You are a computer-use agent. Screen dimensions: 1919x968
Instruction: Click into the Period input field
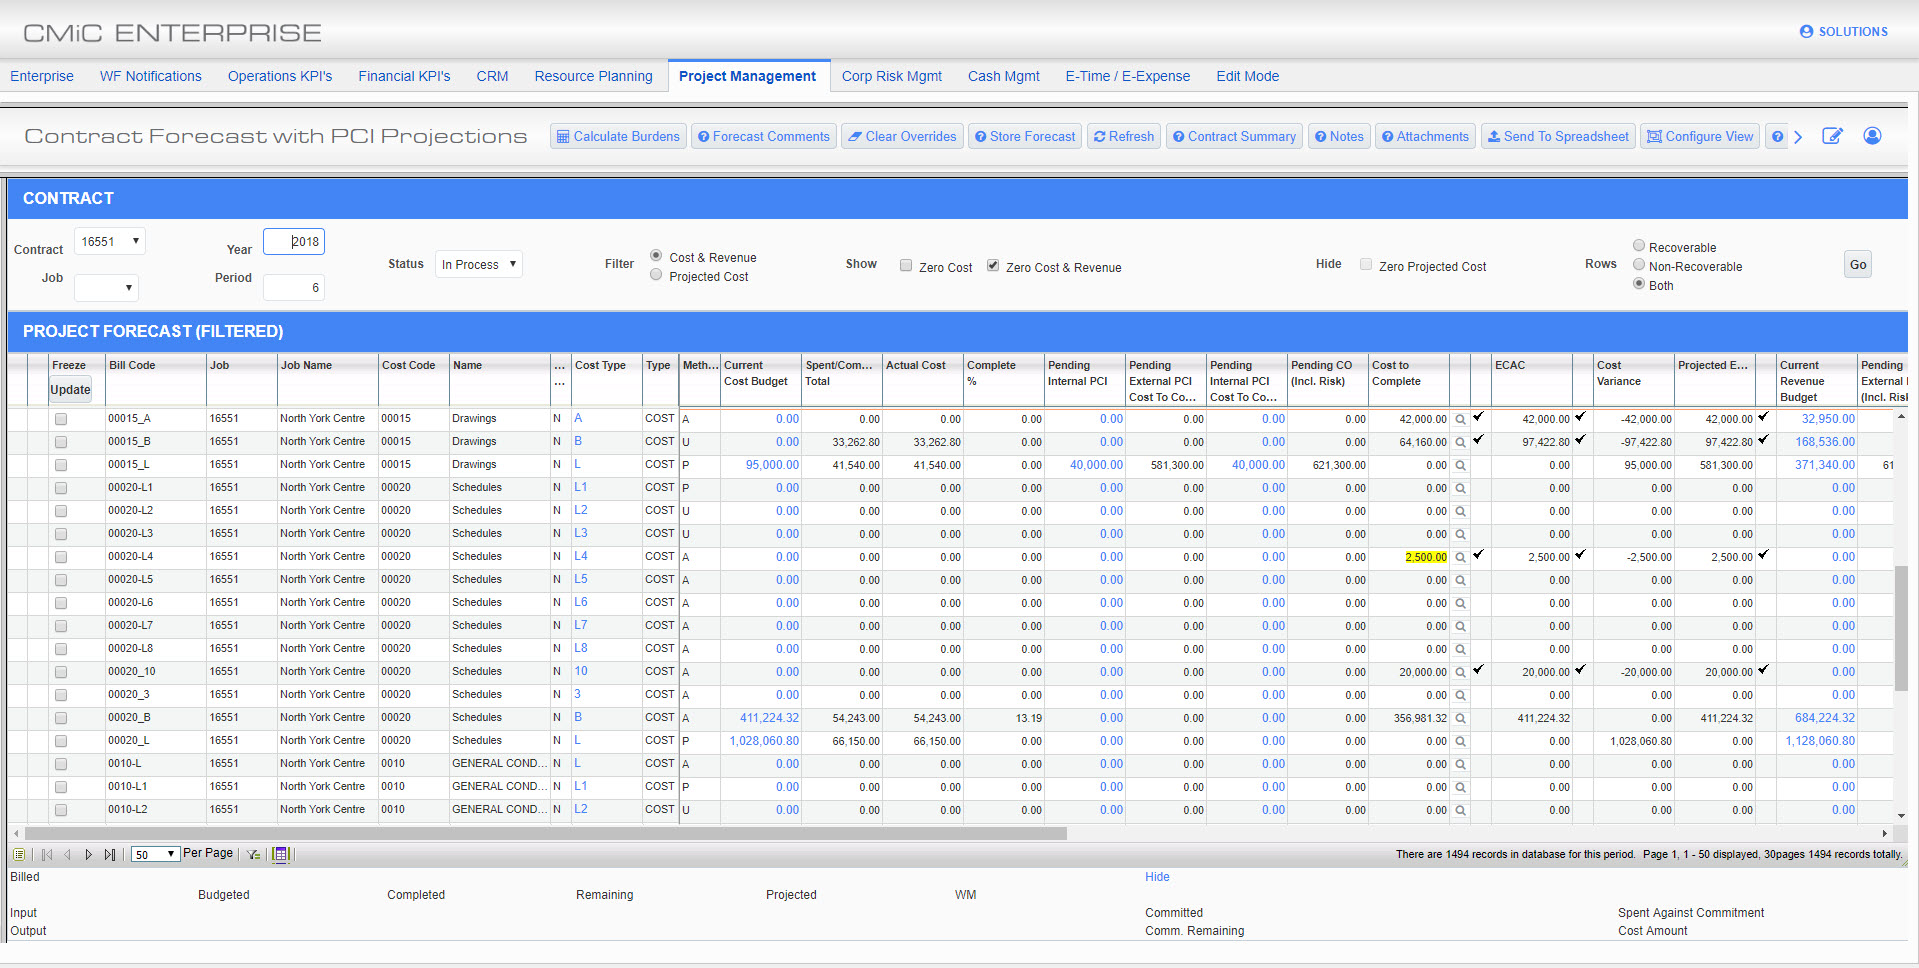294,288
